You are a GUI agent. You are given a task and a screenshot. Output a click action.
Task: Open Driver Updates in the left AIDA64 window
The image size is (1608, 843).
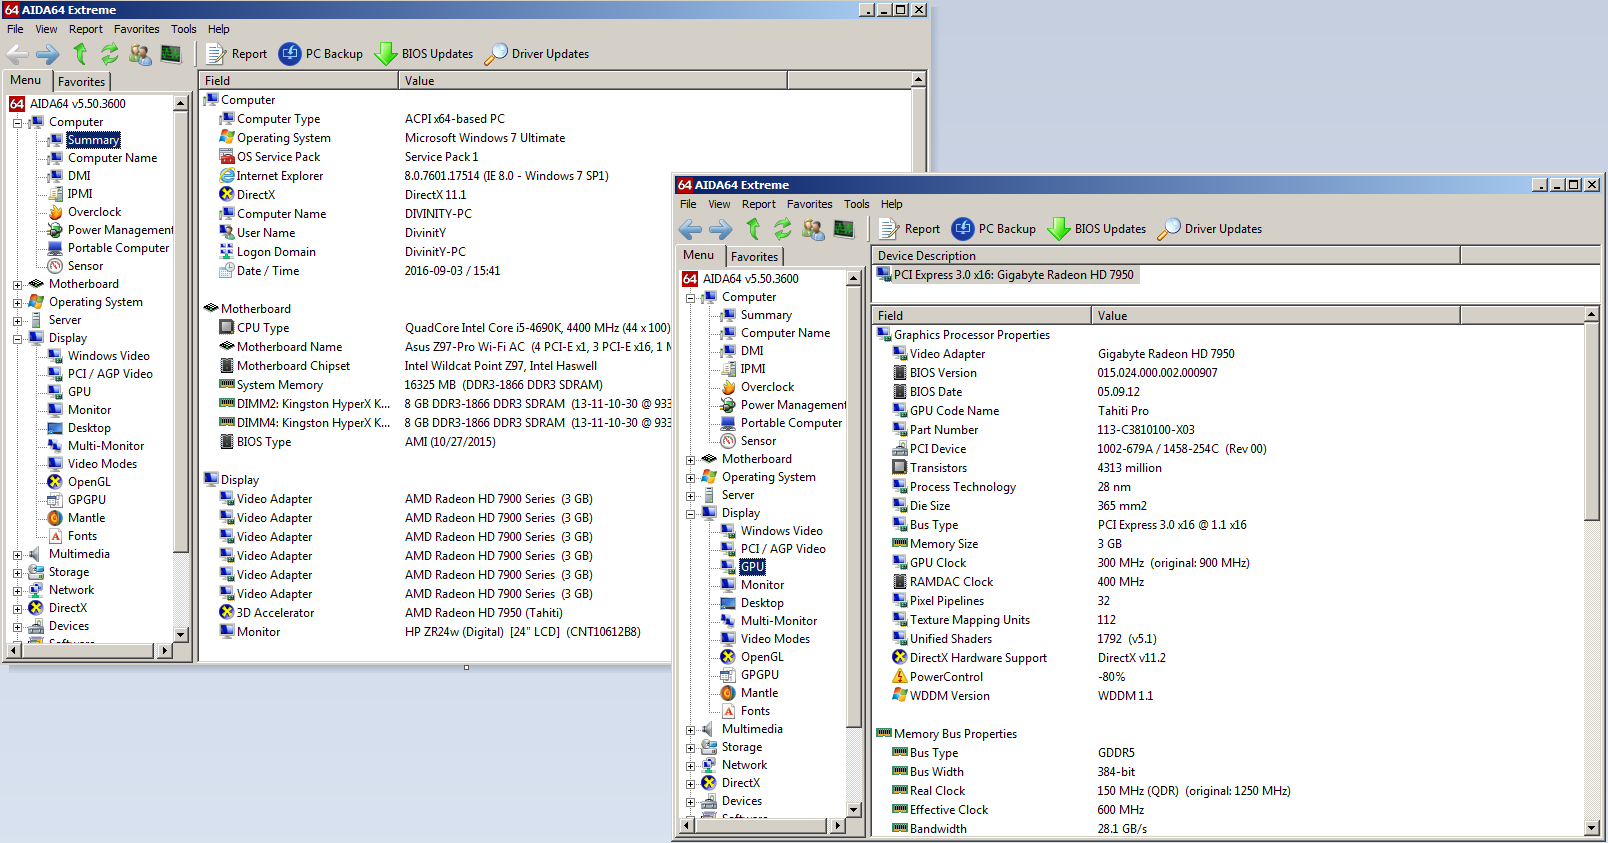coord(537,54)
